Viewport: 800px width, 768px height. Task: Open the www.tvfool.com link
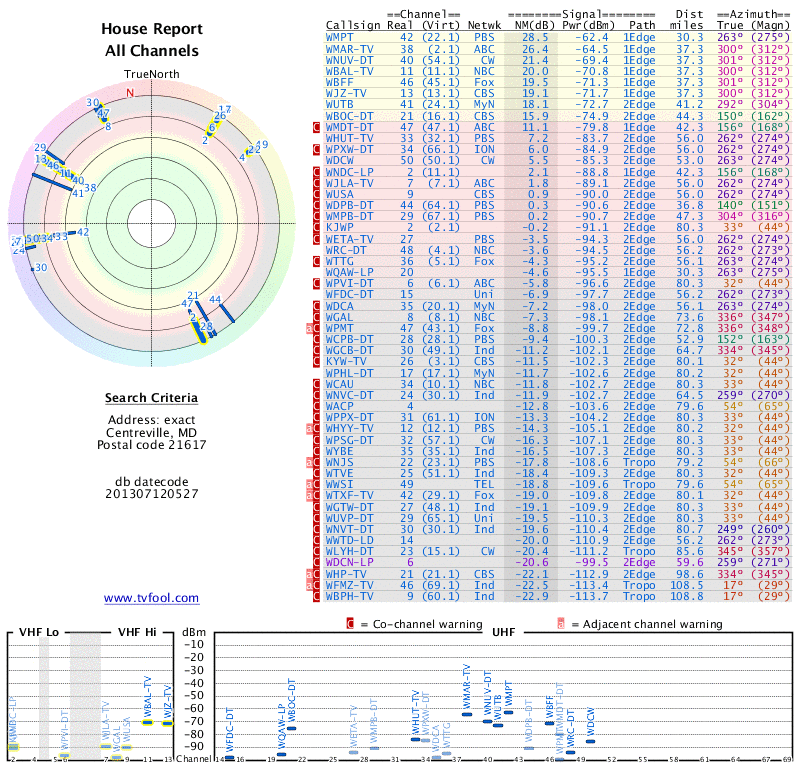click(151, 598)
